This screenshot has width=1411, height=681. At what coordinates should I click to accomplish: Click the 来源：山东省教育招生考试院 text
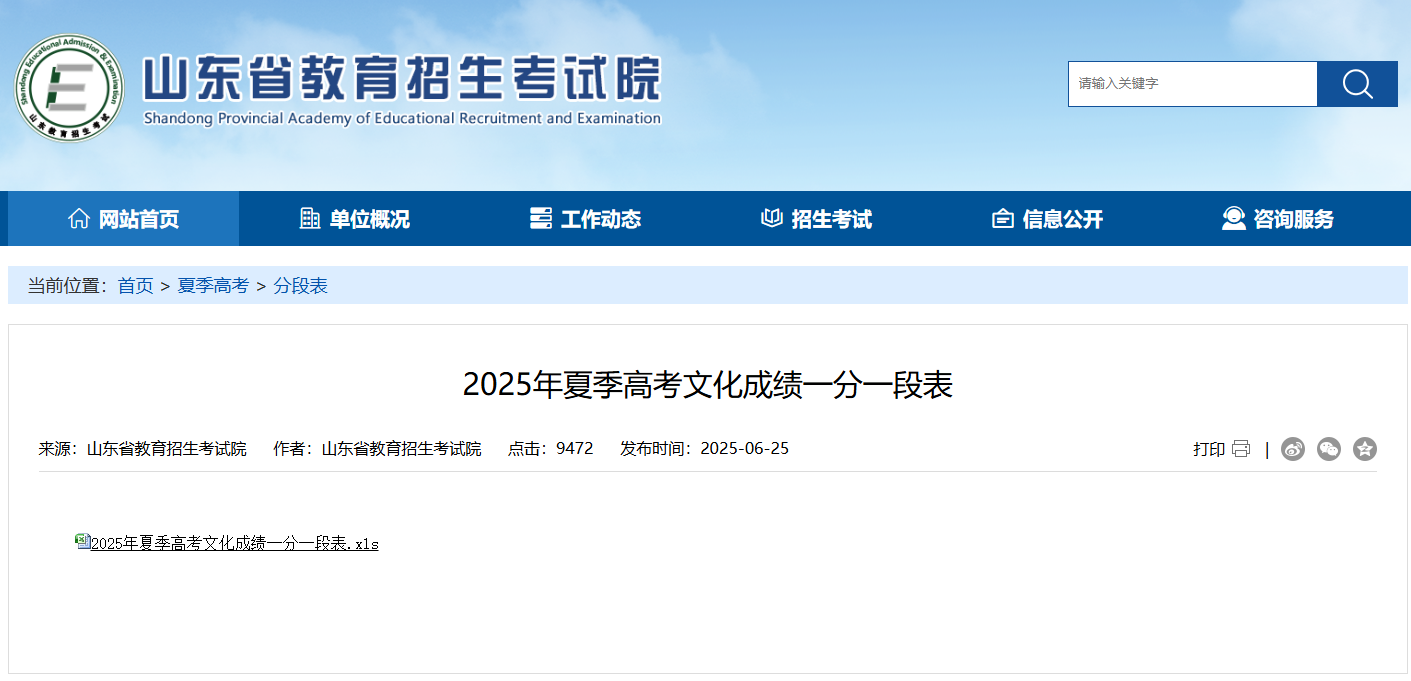143,448
